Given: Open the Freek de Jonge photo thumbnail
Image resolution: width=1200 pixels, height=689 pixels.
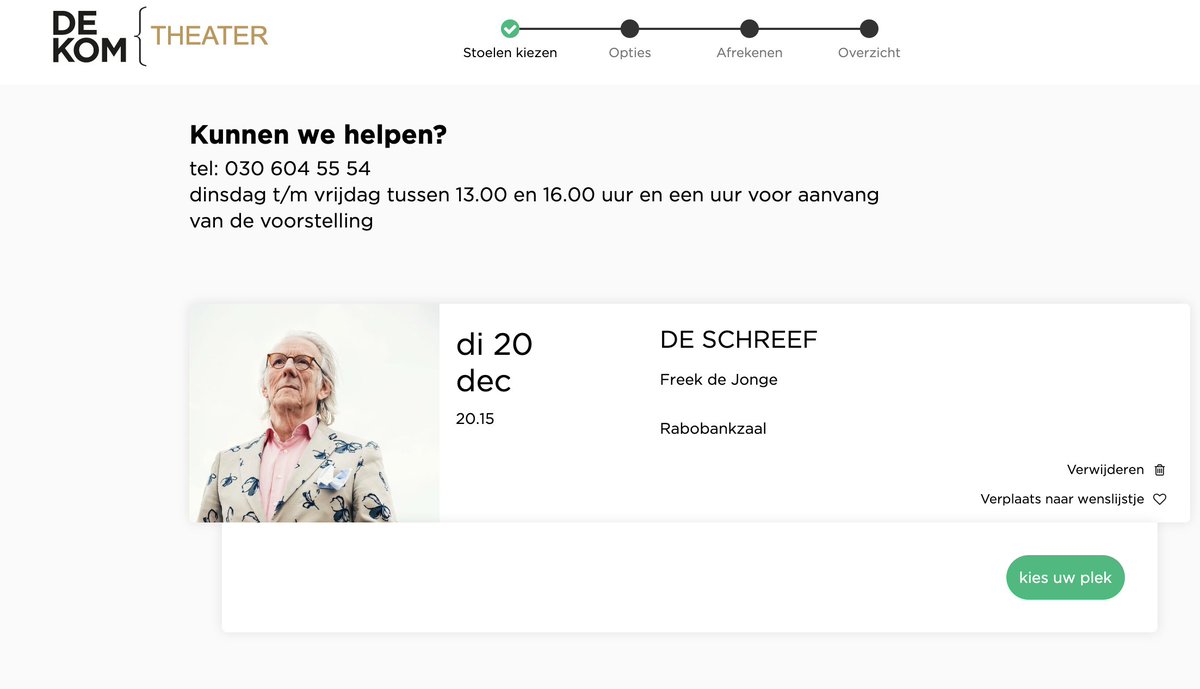Looking at the screenshot, I should coord(314,413).
